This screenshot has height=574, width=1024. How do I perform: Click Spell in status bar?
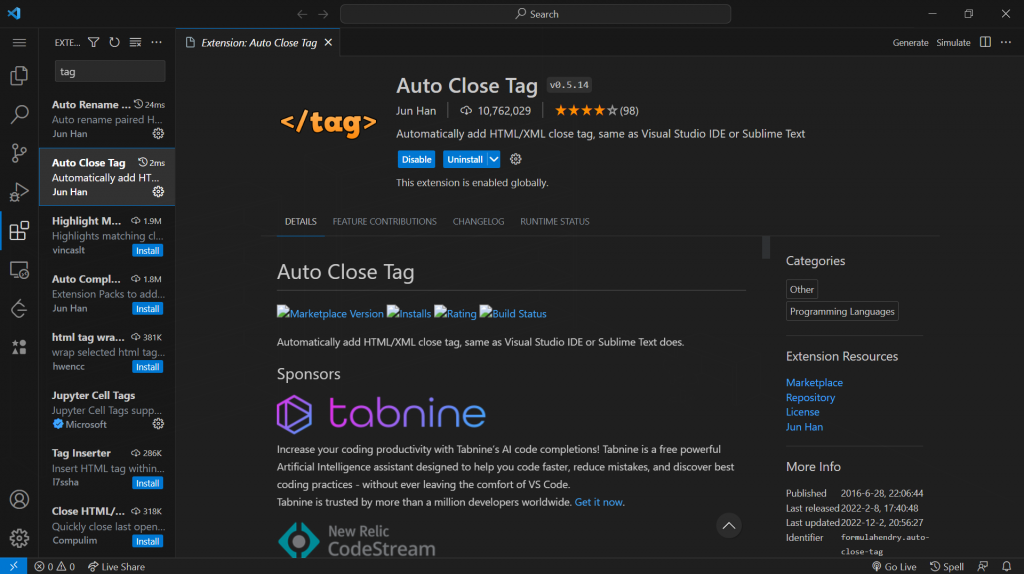[946, 566]
